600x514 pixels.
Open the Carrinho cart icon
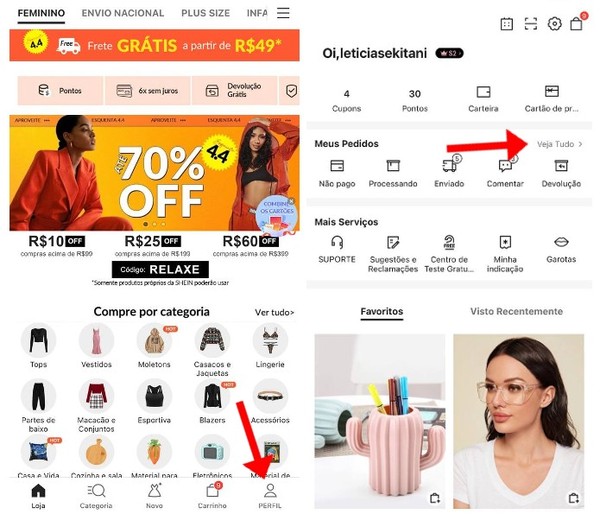pyautogui.click(x=213, y=490)
